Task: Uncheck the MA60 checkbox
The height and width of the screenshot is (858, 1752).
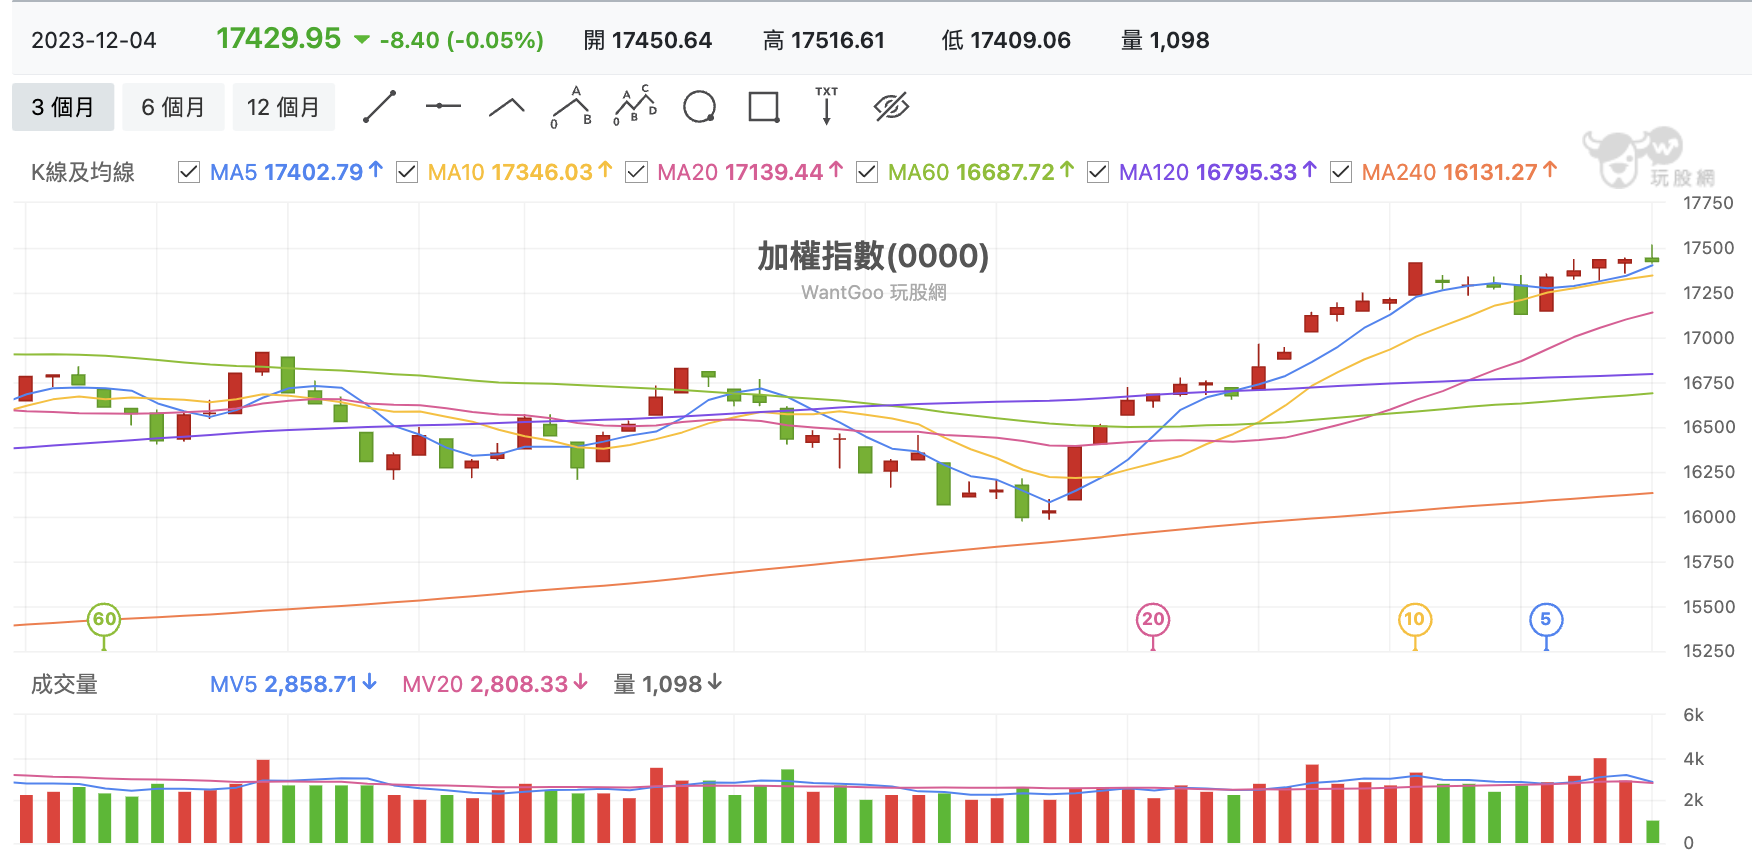Action: coord(867,172)
